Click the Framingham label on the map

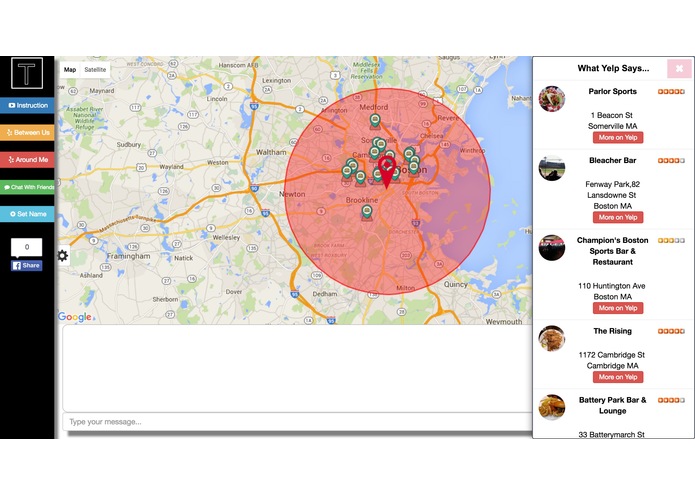[x=129, y=257]
